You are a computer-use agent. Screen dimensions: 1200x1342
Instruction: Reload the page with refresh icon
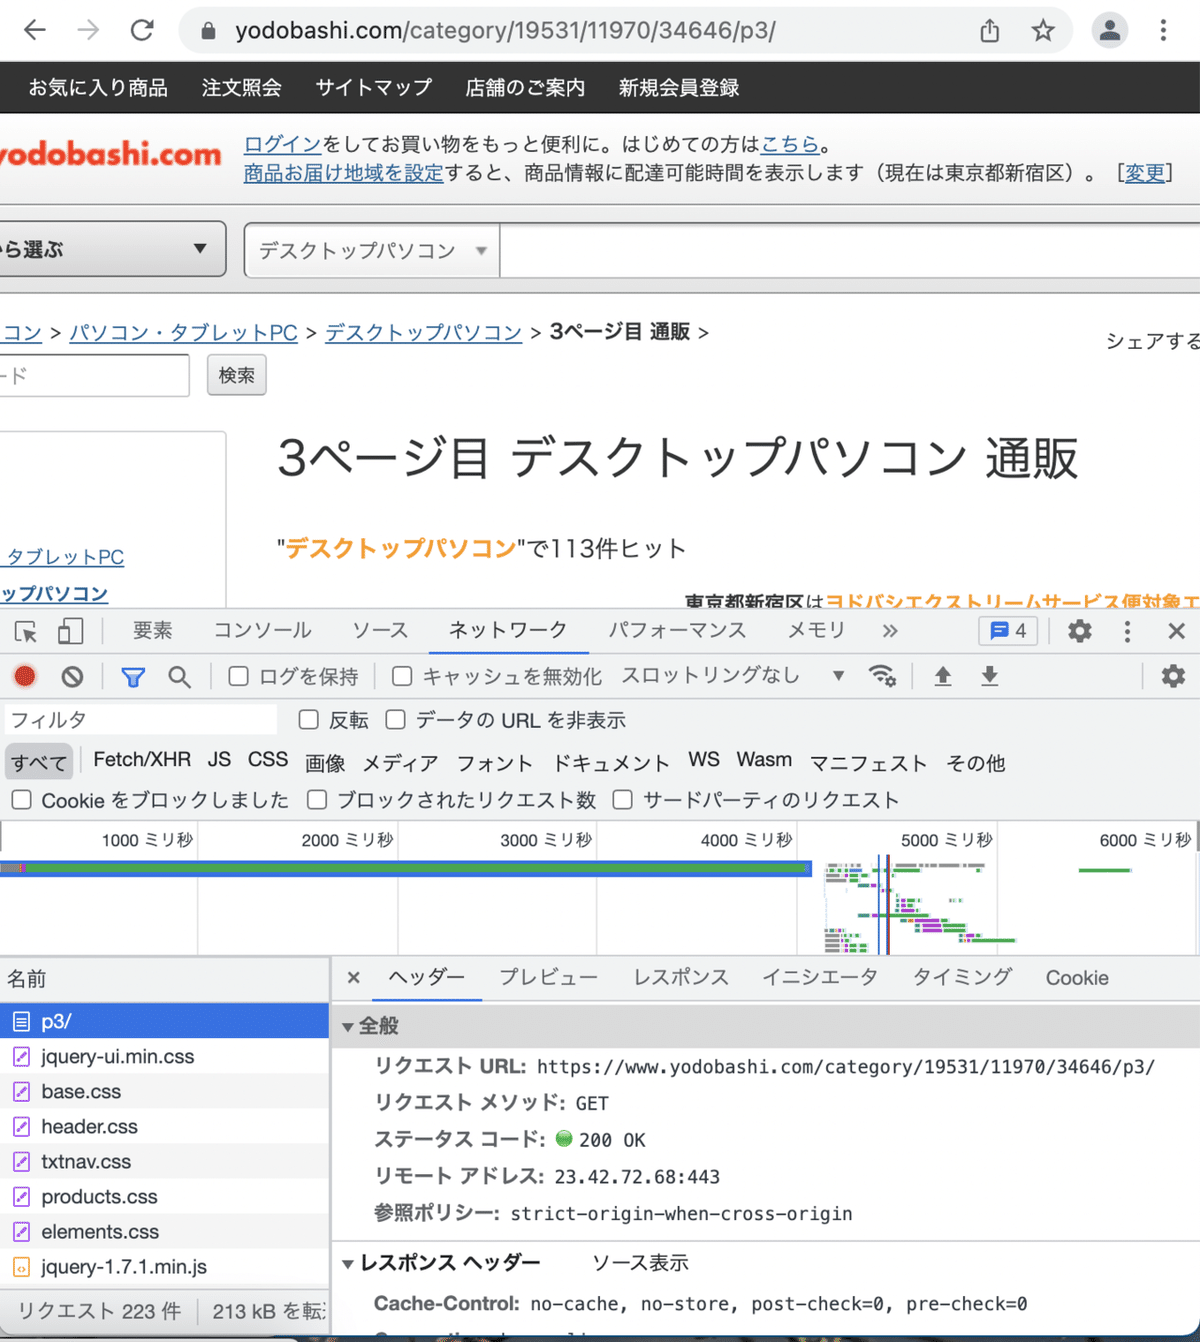[x=142, y=30]
